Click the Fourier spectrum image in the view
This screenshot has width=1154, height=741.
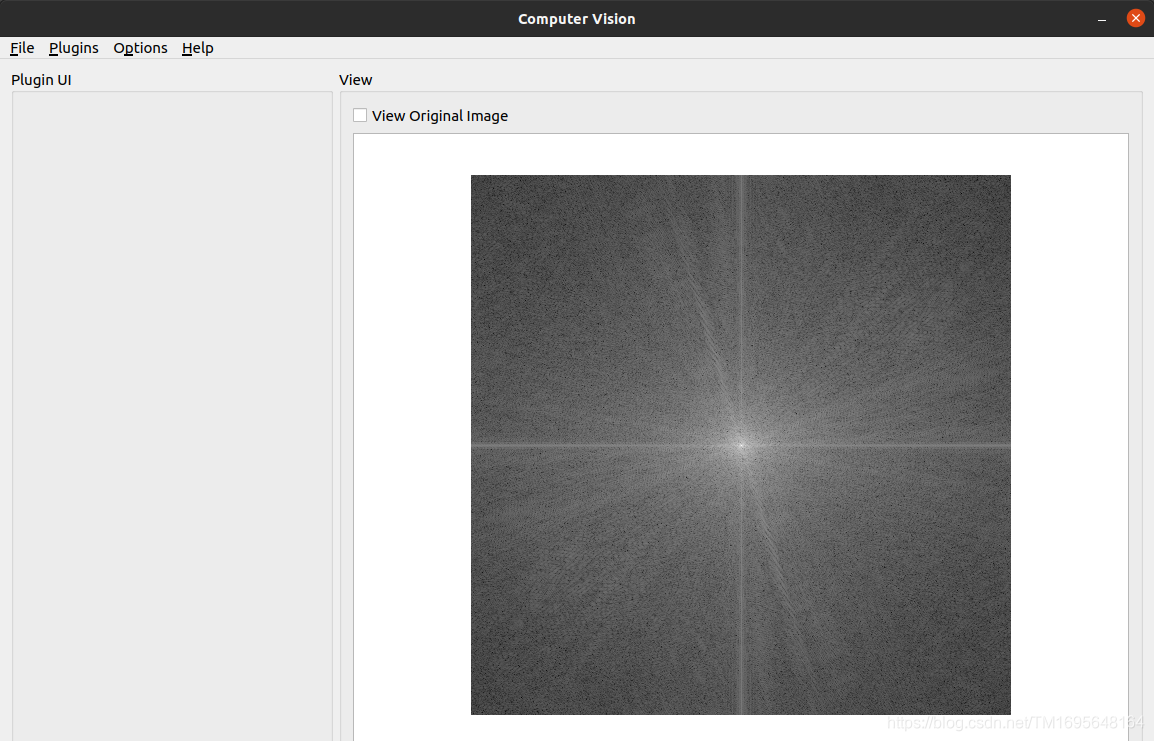pyautogui.click(x=740, y=444)
